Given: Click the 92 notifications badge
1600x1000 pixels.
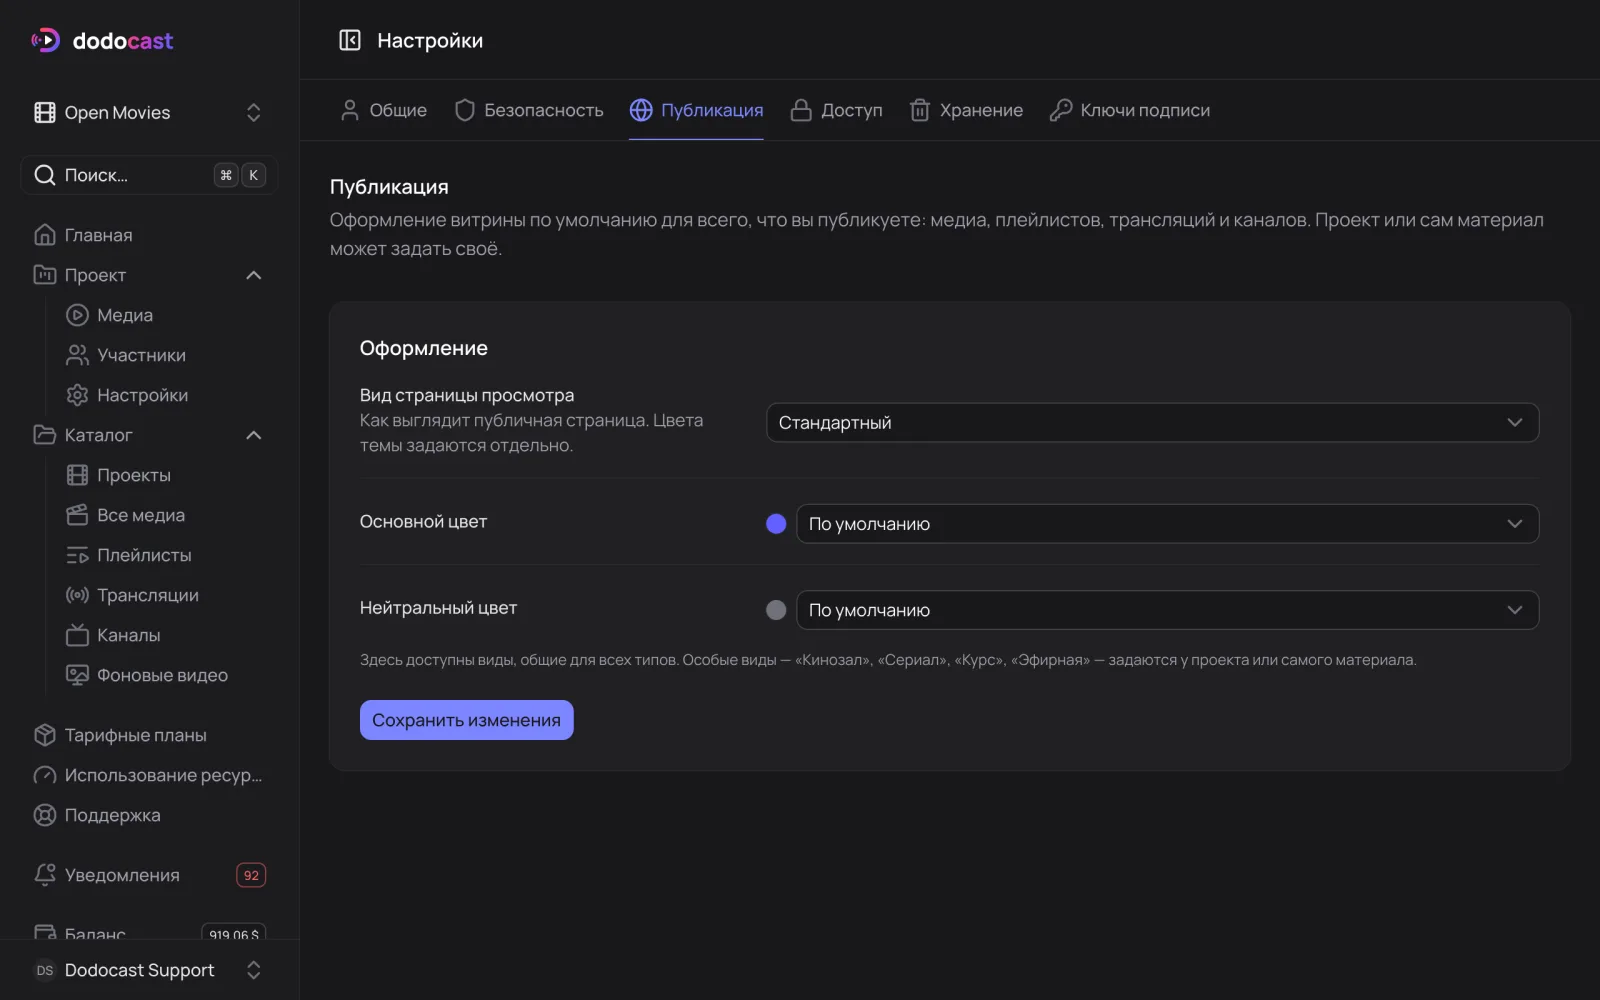Looking at the screenshot, I should click(251, 875).
